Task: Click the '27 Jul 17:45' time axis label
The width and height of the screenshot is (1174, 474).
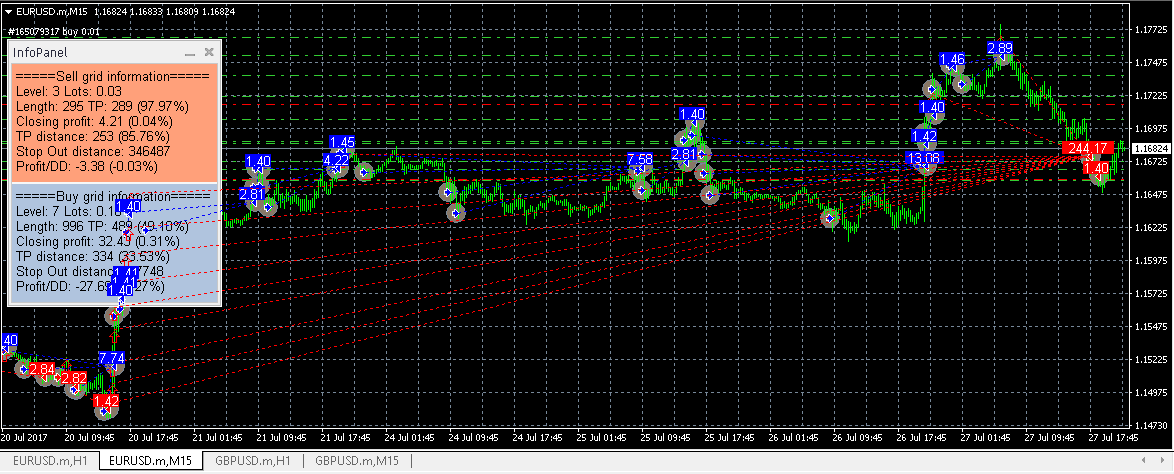Action: [x=1113, y=437]
